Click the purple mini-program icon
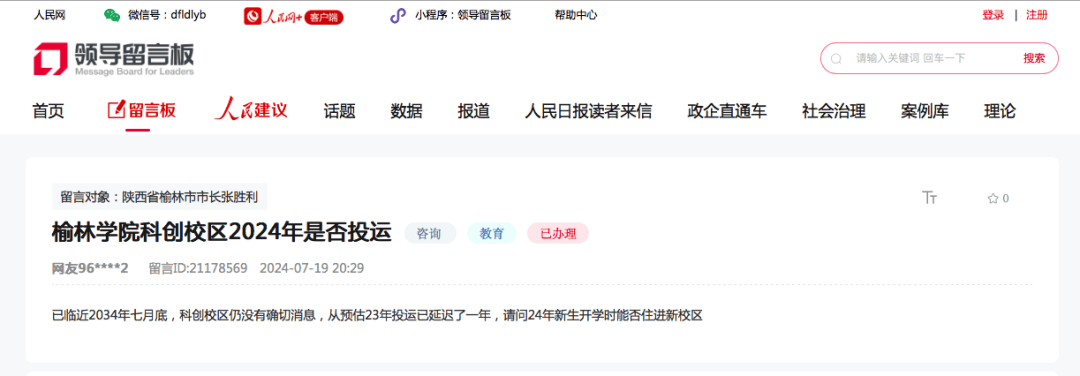 [x=397, y=15]
